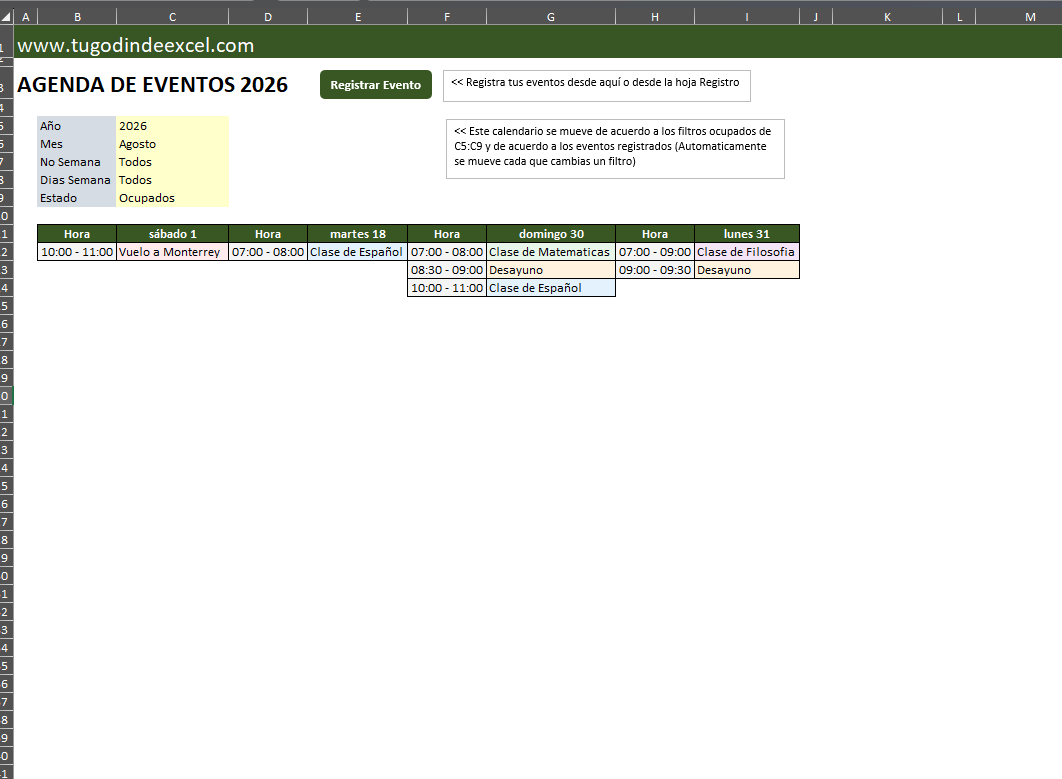1062x779 pixels.
Task: Select the martes 18 header cell
Action: point(358,234)
